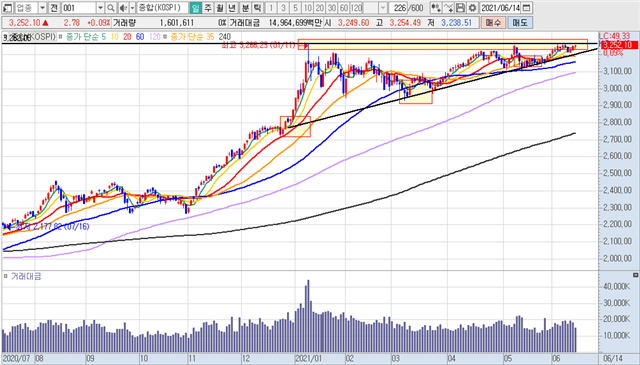Click the 매수 buy button
This screenshot has height=365, width=640.
click(493, 23)
